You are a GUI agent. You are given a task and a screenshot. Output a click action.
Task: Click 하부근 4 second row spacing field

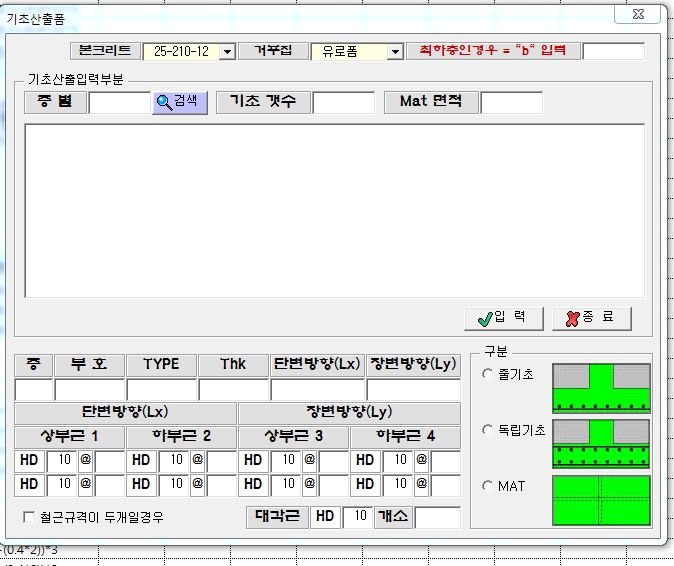point(446,485)
